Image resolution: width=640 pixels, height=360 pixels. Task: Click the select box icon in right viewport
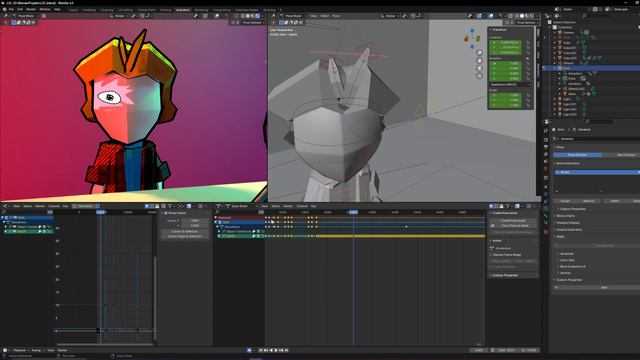(281, 22)
